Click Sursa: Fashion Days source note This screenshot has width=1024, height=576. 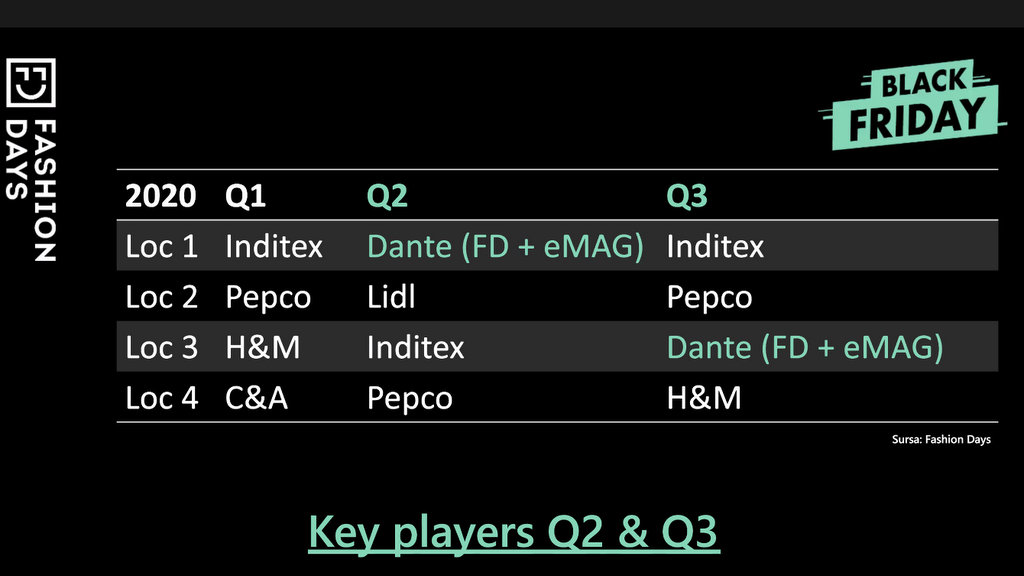click(x=941, y=440)
